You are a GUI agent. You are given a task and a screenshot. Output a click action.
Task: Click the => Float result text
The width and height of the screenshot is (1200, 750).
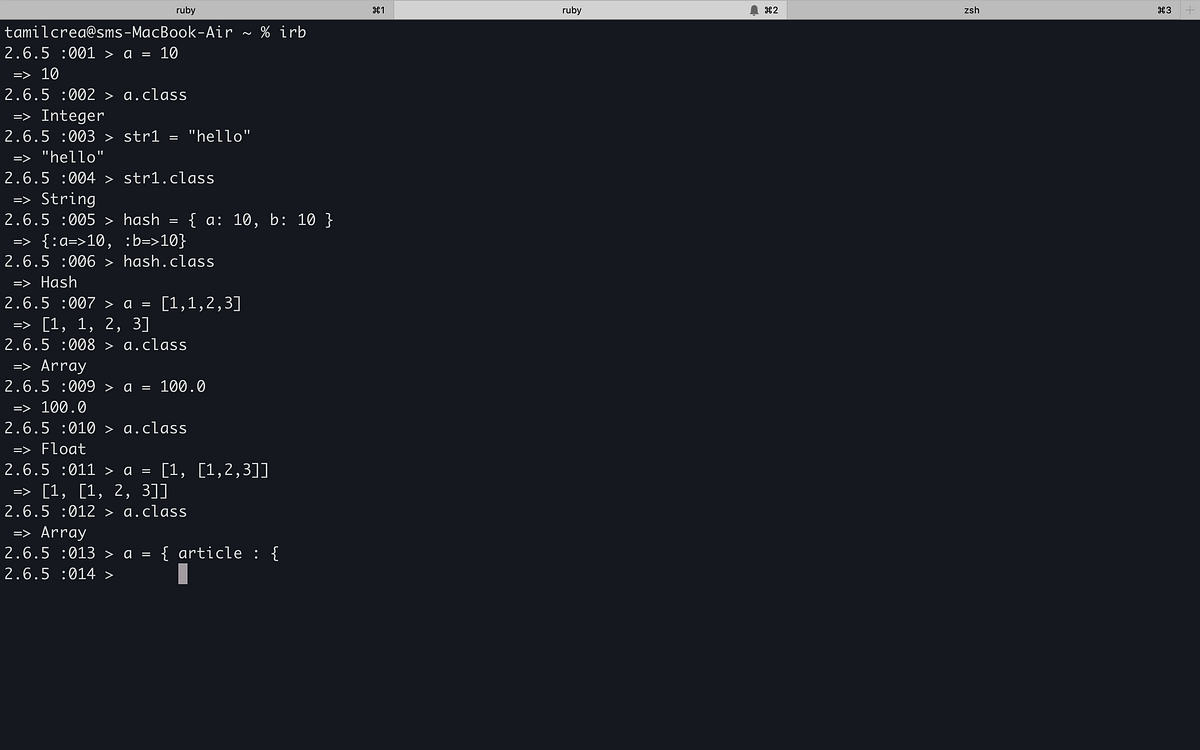[48, 448]
